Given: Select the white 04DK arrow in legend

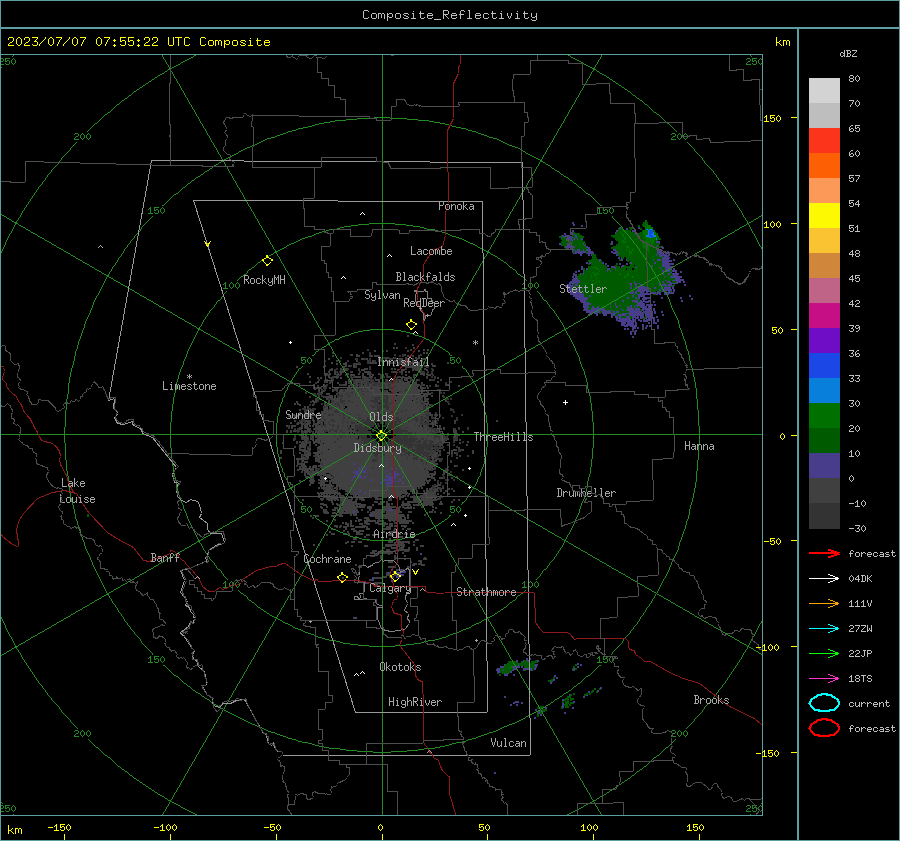Looking at the screenshot, I should [x=824, y=578].
